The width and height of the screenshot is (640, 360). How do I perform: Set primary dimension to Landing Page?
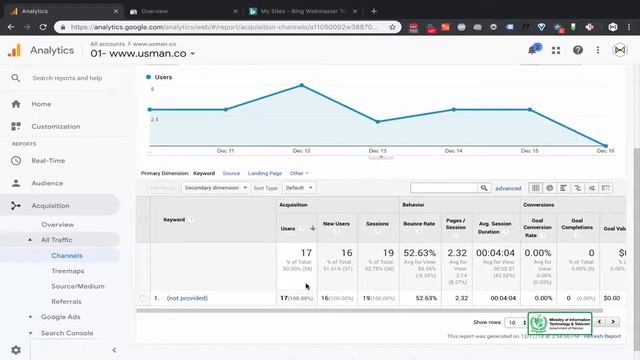[265, 173]
